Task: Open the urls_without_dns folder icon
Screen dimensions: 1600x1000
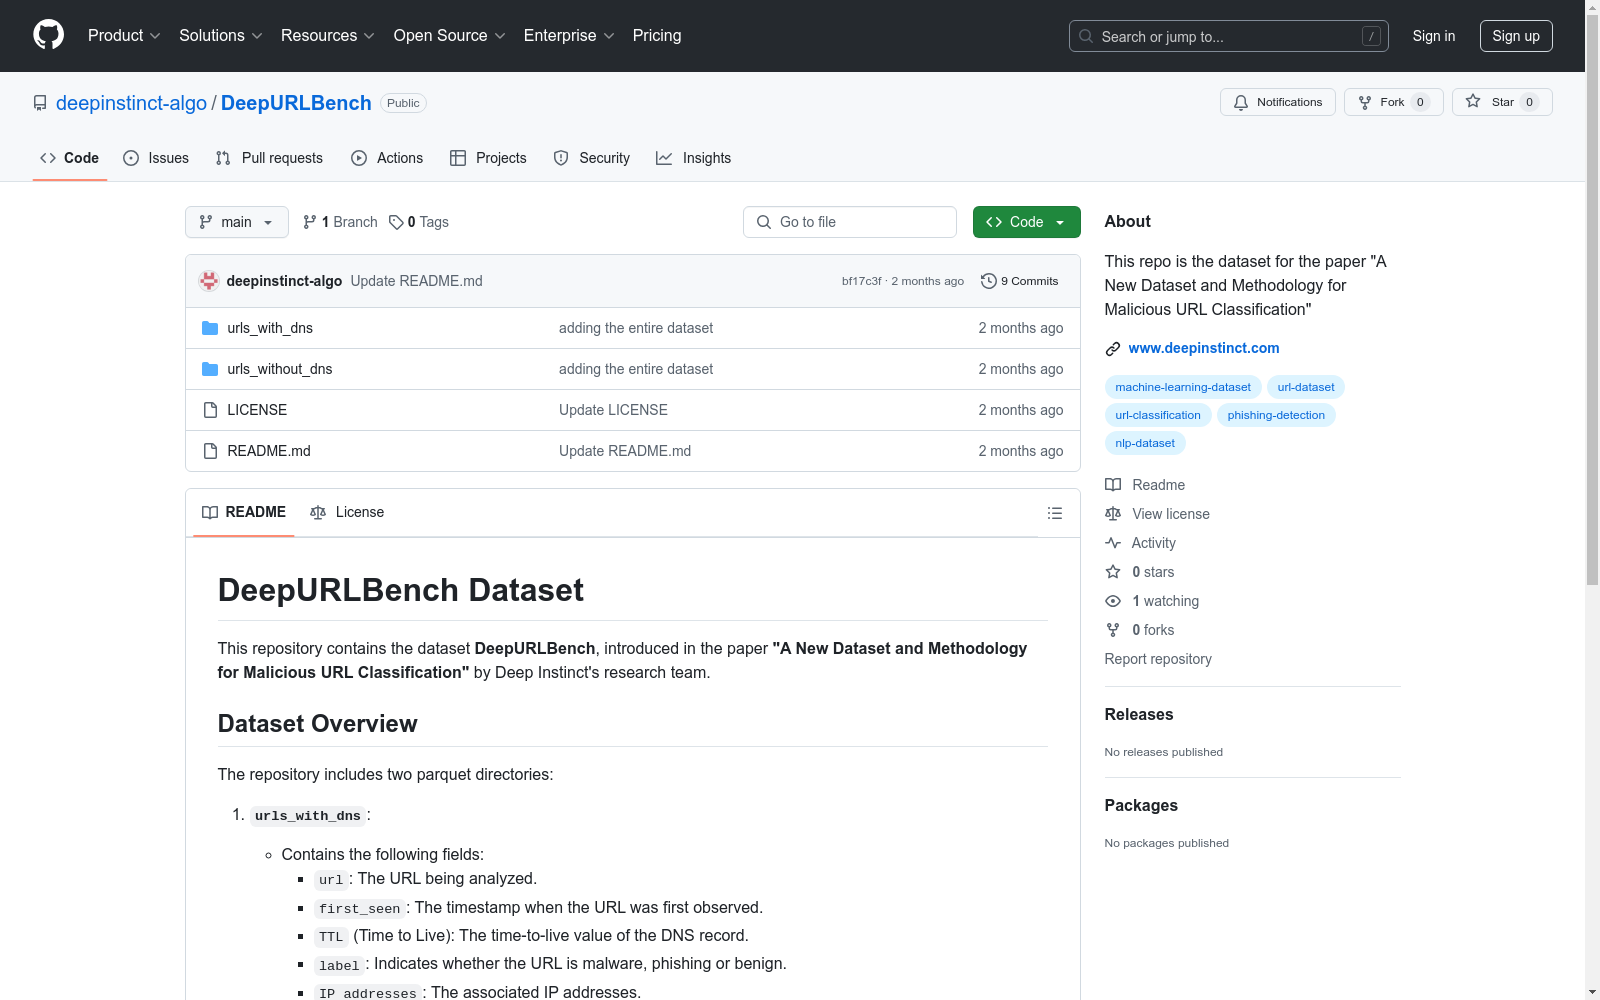Action: (x=210, y=369)
